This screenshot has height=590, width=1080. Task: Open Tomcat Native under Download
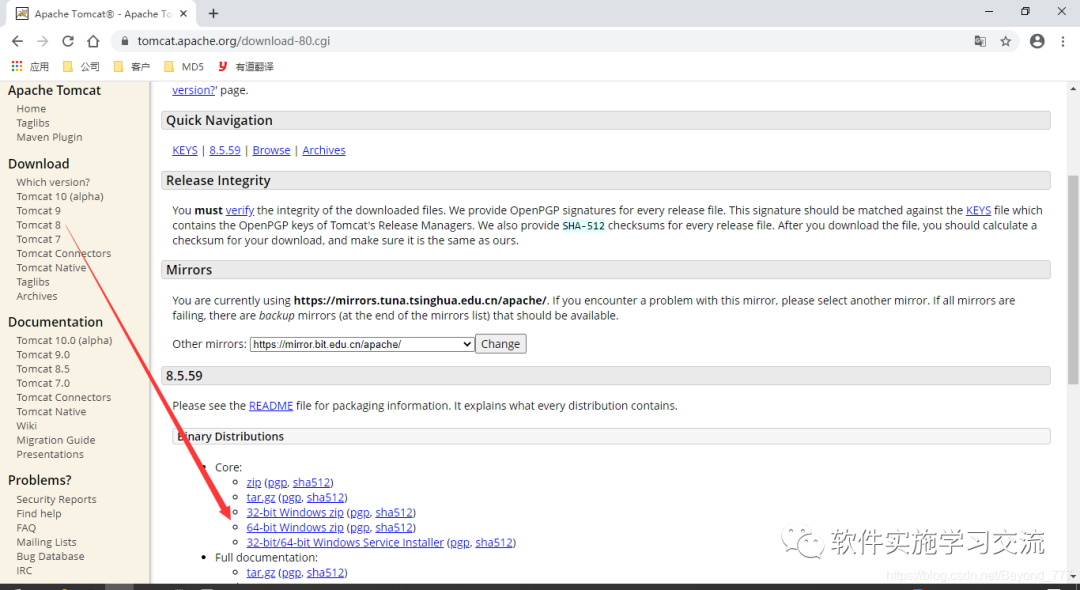(51, 268)
